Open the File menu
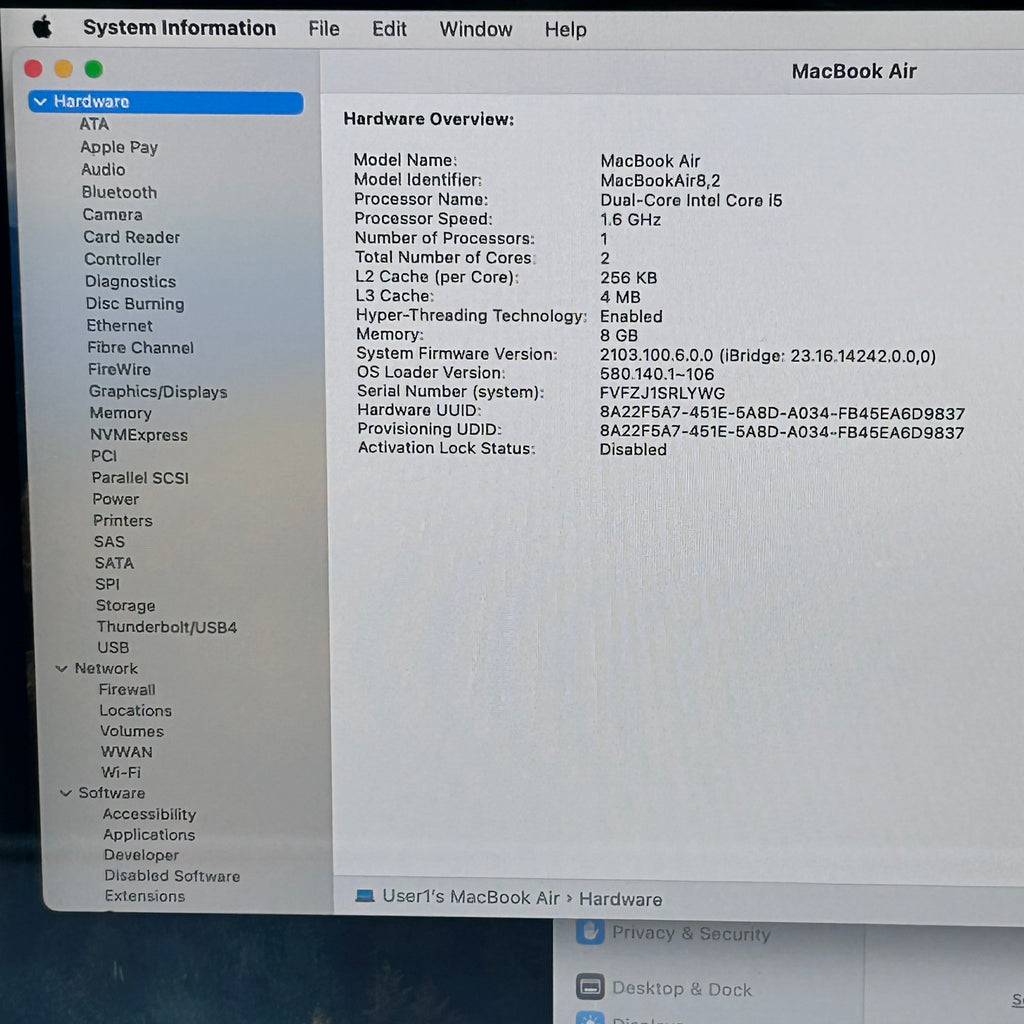Image resolution: width=1024 pixels, height=1024 pixels. (x=324, y=29)
